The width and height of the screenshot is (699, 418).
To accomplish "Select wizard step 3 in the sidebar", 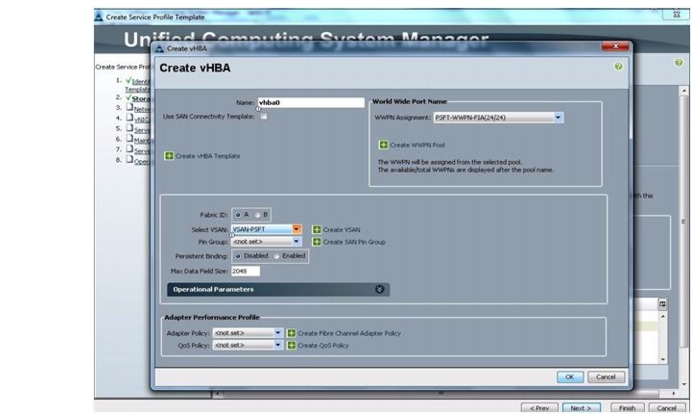I will pyautogui.click(x=141, y=109).
